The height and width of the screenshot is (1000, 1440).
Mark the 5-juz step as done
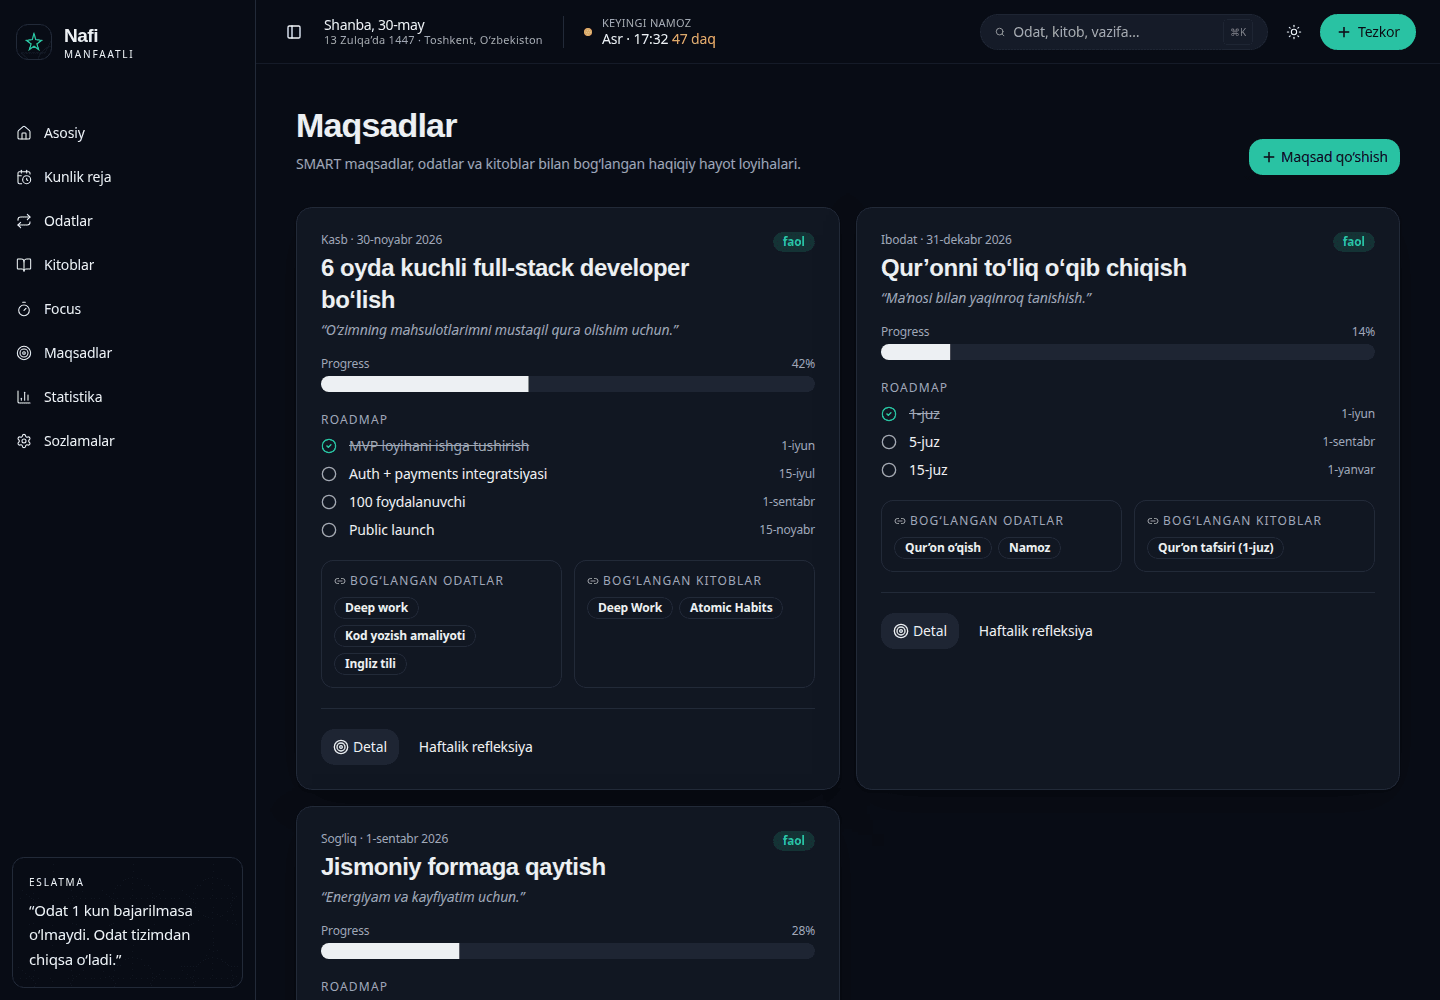point(889,442)
